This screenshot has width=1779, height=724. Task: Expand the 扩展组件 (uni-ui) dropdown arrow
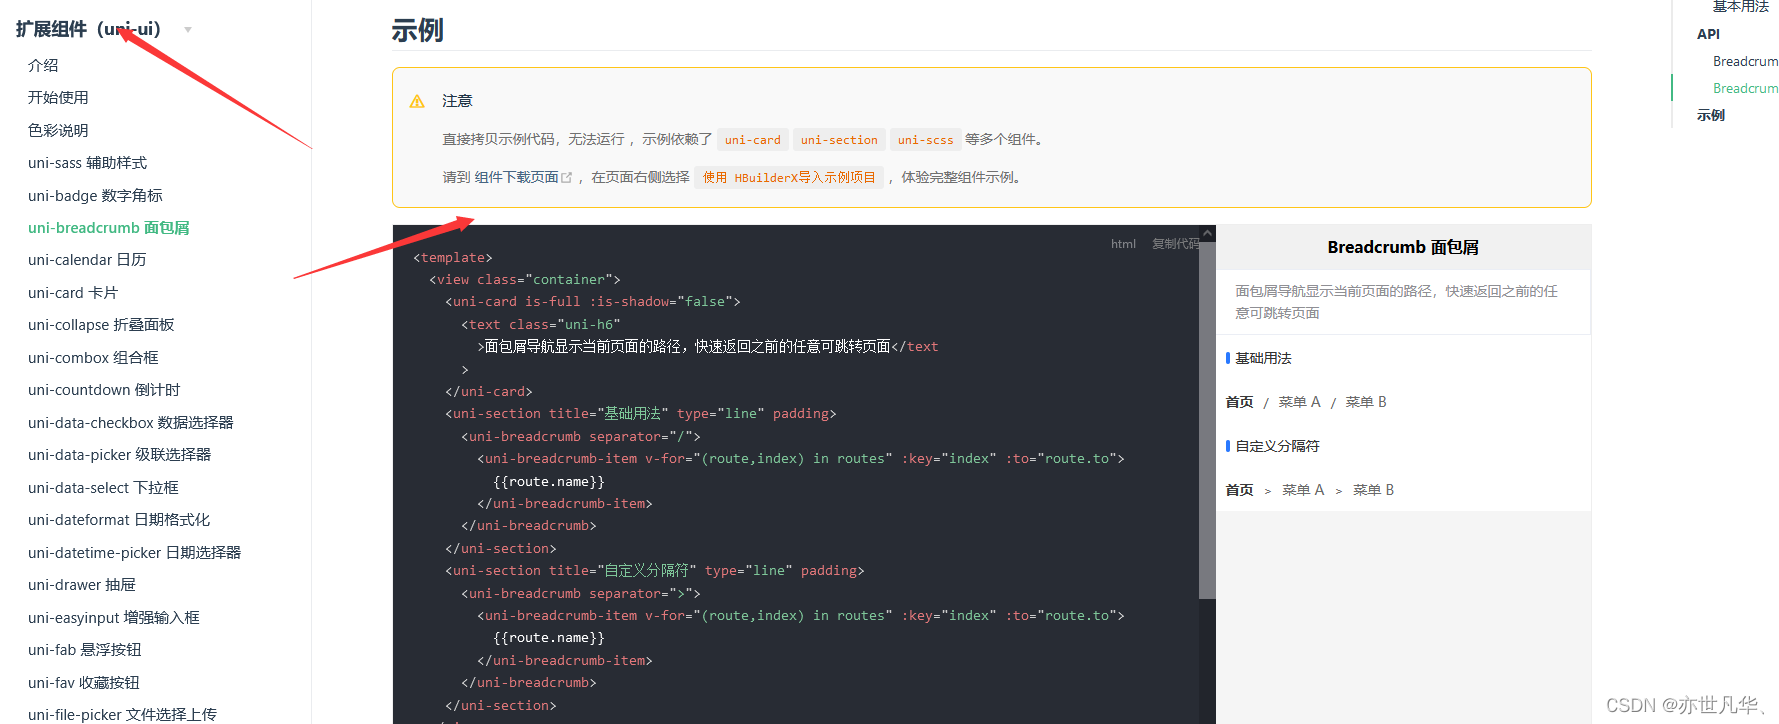click(188, 30)
